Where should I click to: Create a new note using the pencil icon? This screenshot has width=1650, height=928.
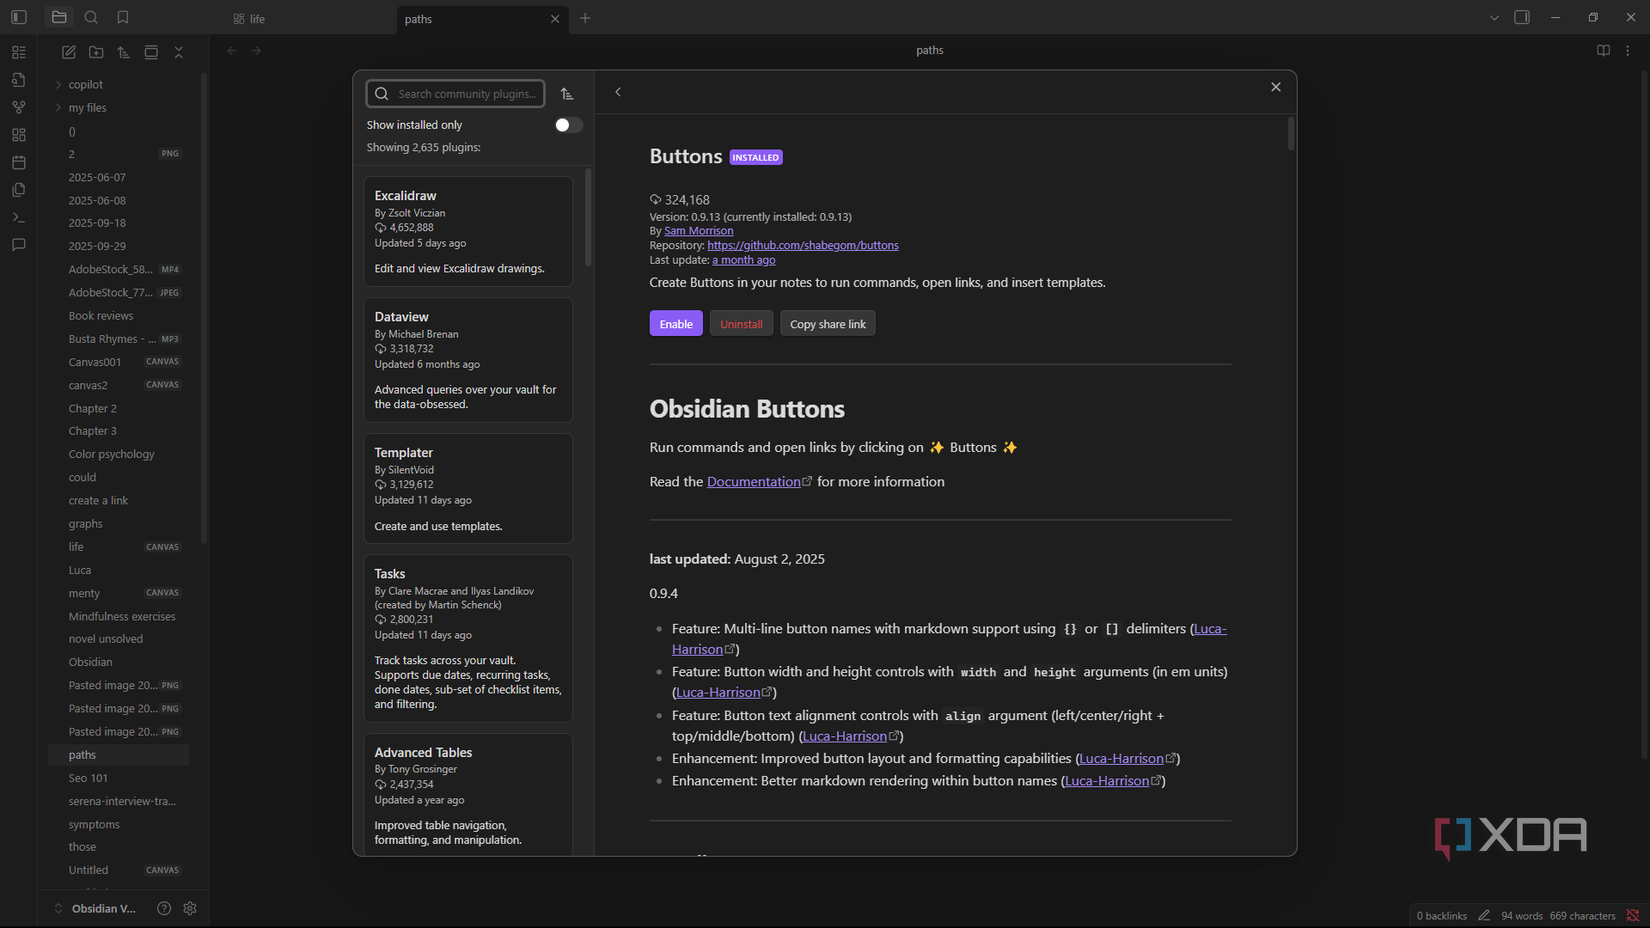68,52
